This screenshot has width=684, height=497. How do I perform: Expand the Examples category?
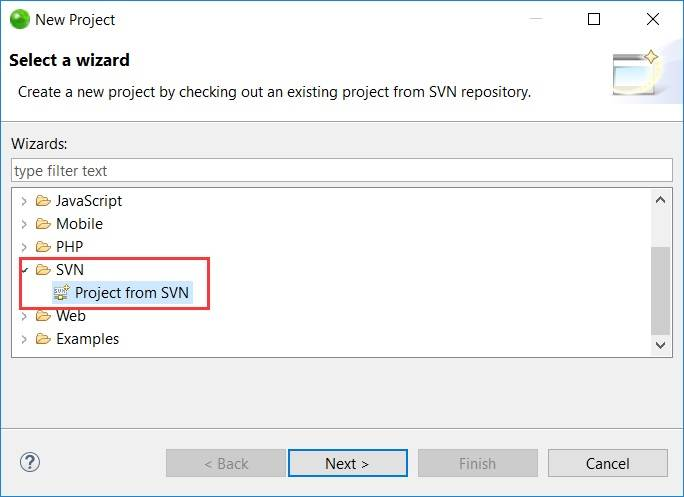(x=25, y=339)
